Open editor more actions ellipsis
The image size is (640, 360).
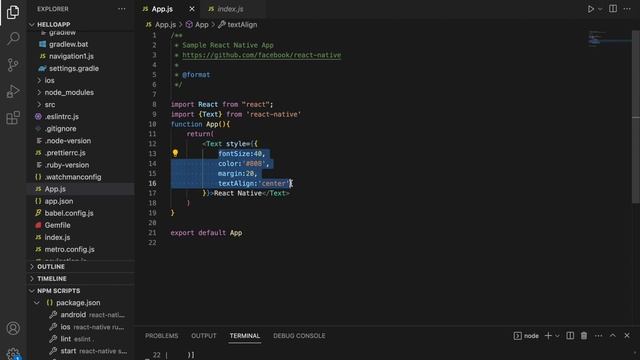point(627,9)
